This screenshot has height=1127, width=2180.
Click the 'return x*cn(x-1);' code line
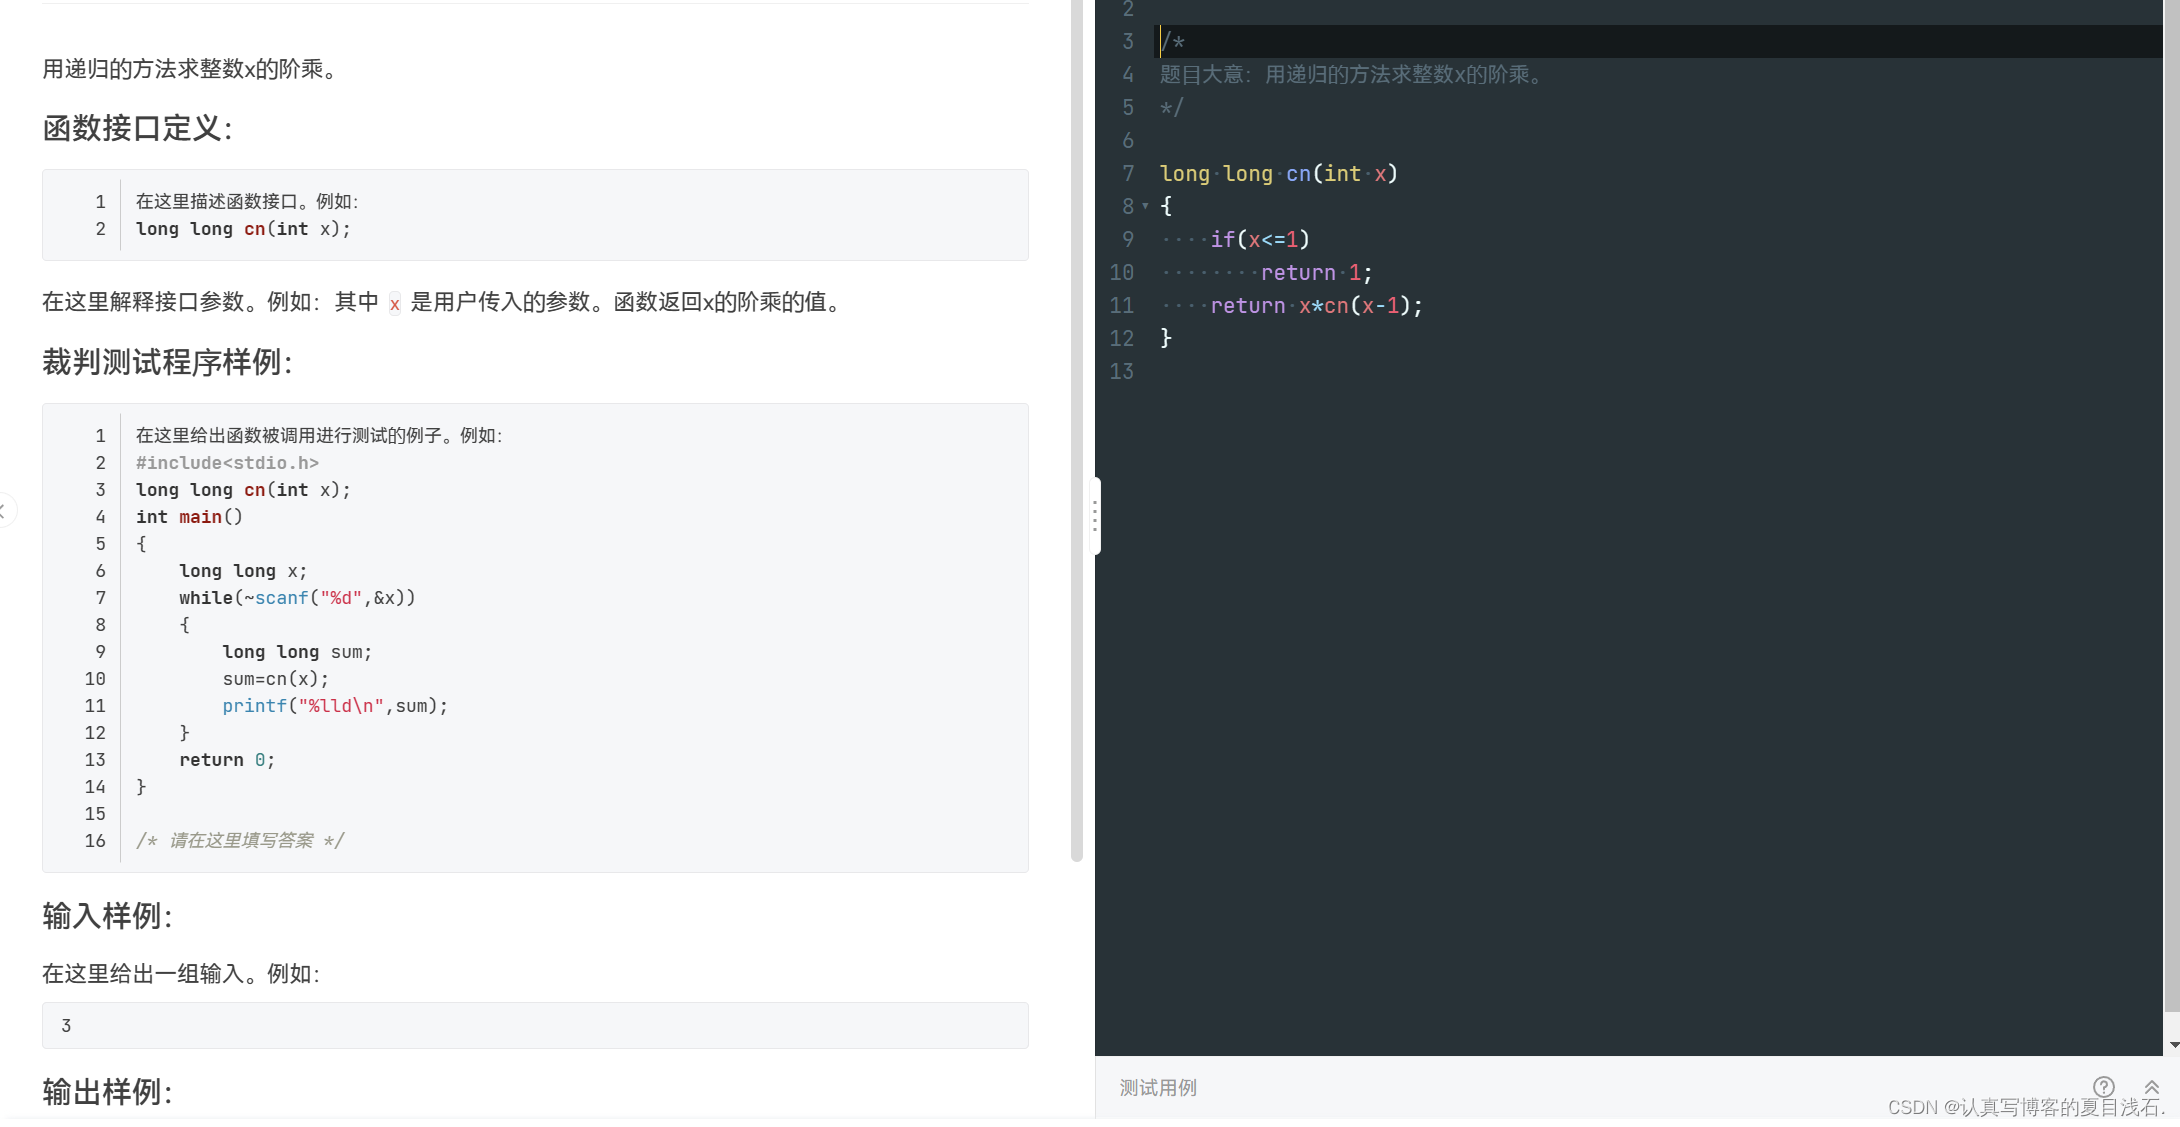point(1316,306)
